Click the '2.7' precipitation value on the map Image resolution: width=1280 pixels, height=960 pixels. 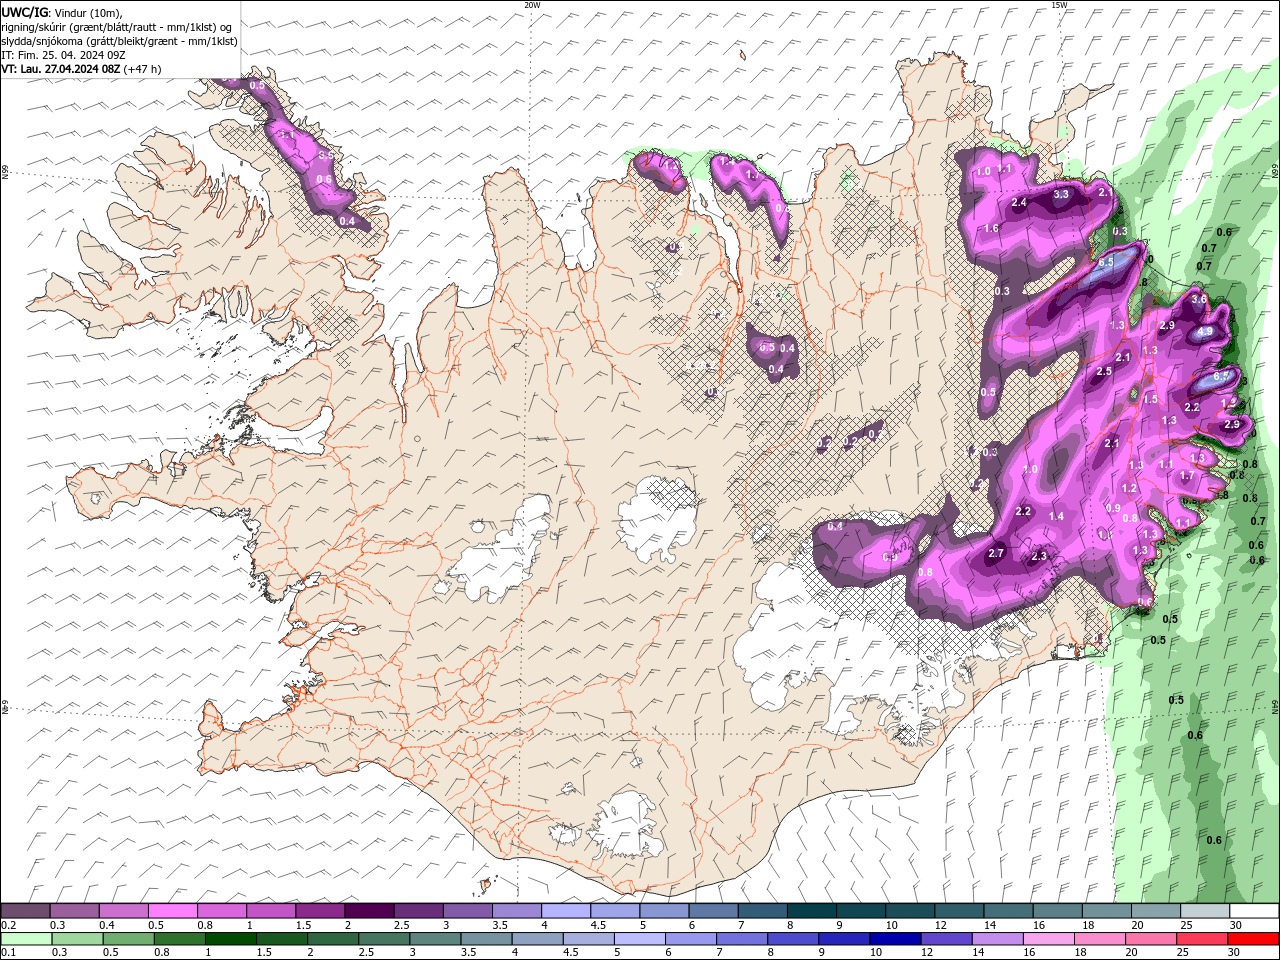pos(995,553)
